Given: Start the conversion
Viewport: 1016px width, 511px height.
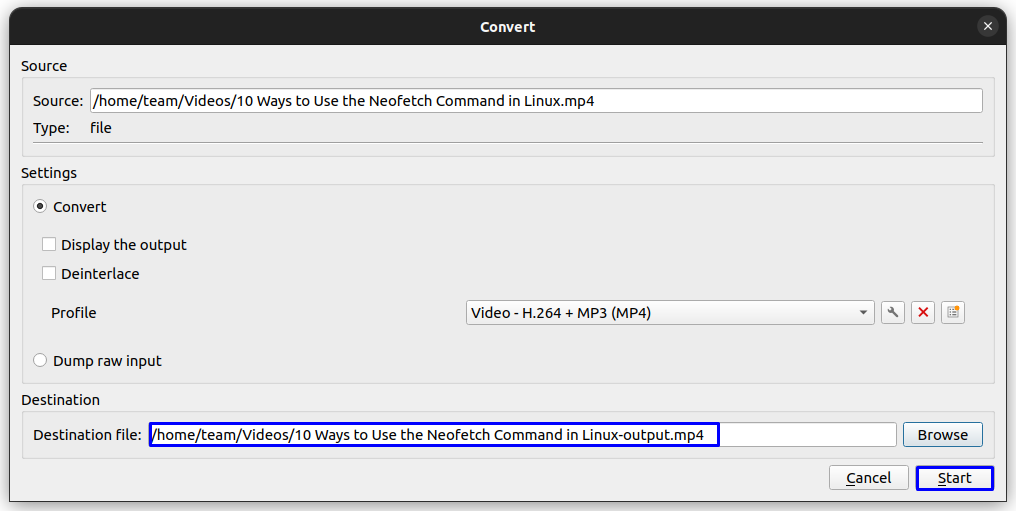Looking at the screenshot, I should [x=954, y=478].
